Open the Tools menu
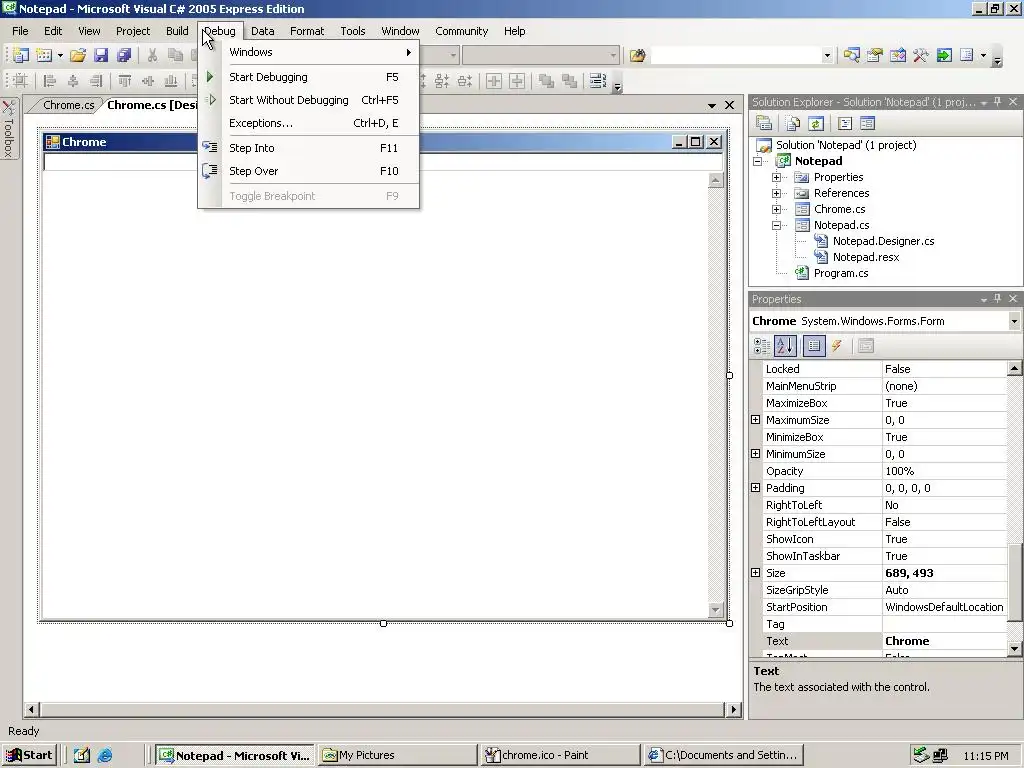Viewport: 1024px width, 768px height. [x=353, y=31]
